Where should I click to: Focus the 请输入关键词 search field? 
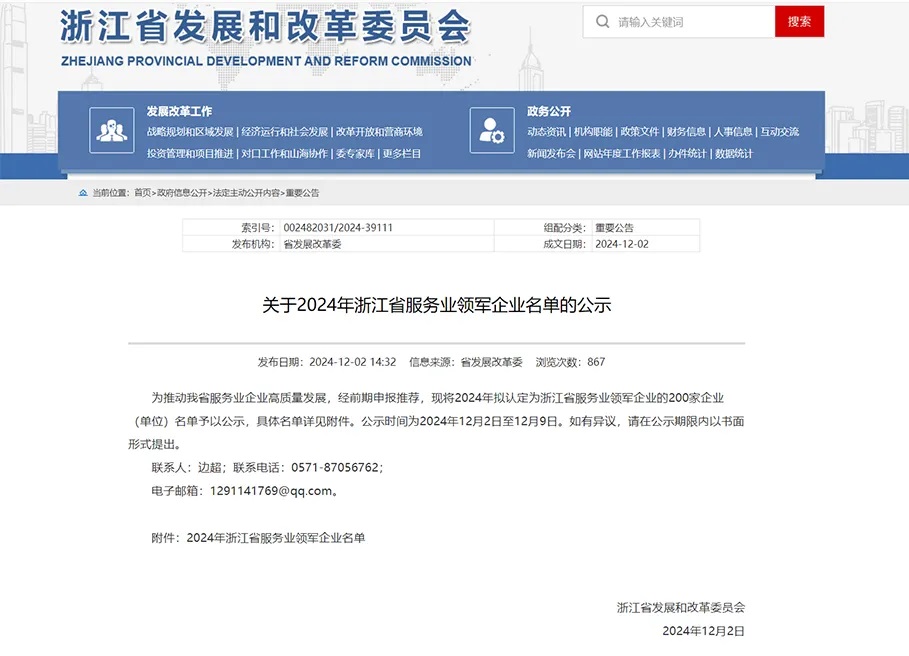pyautogui.click(x=690, y=21)
